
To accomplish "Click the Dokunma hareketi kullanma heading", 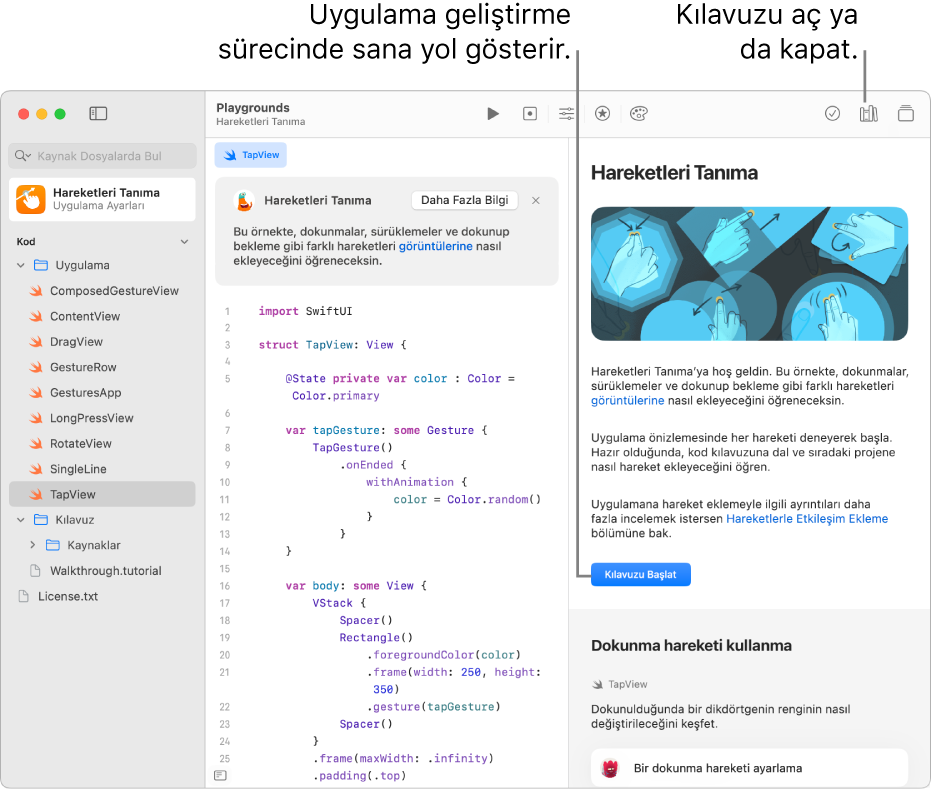I will 691,645.
